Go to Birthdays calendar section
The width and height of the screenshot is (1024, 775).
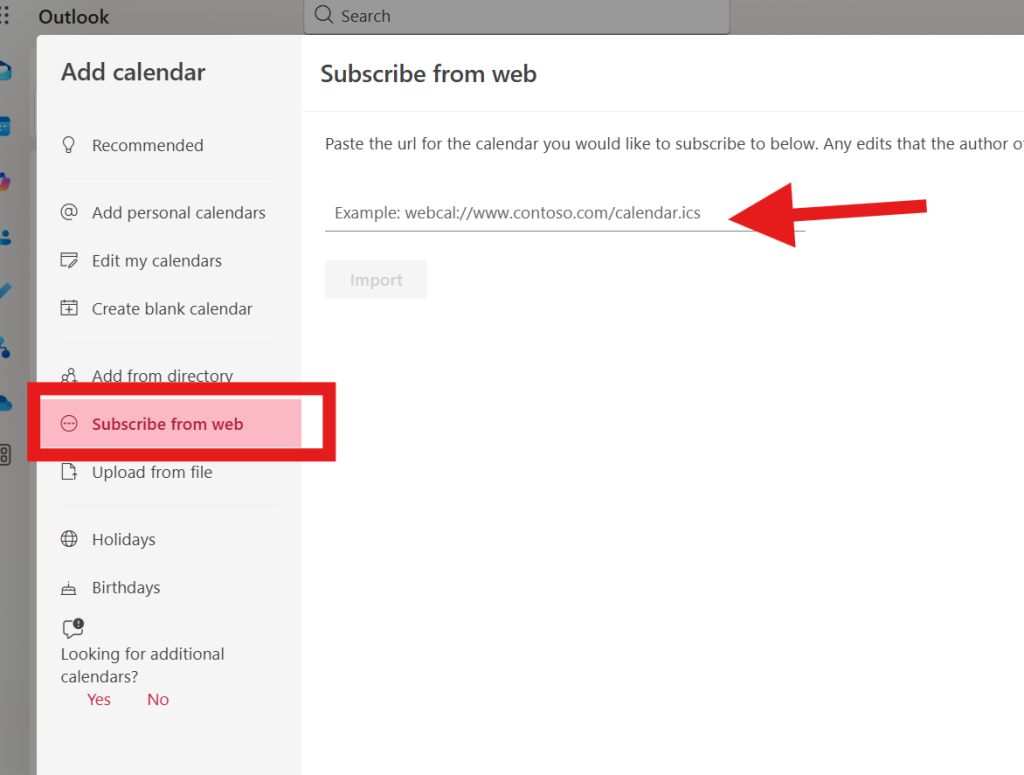click(x=126, y=588)
